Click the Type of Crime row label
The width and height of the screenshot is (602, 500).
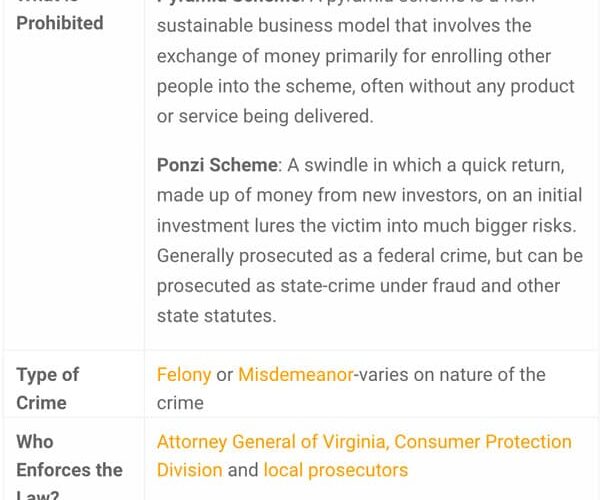[48, 389]
